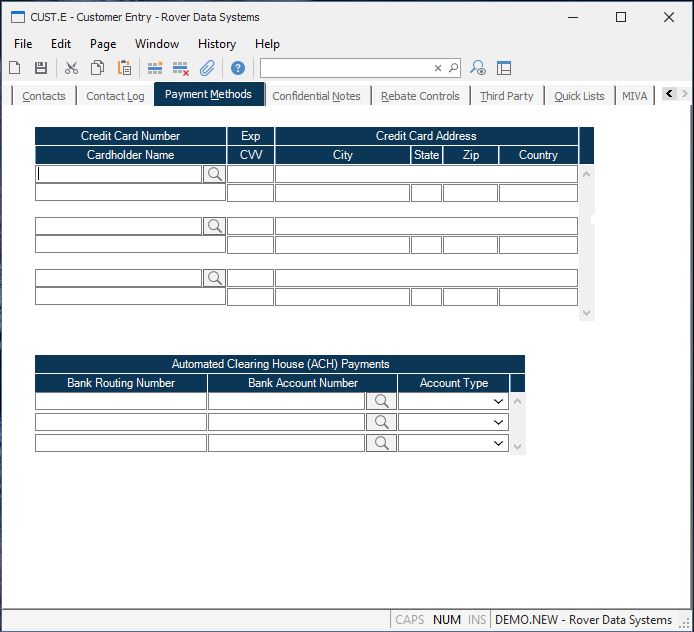Open the History menu
Screen dimensions: 694x632
[x=216, y=44]
